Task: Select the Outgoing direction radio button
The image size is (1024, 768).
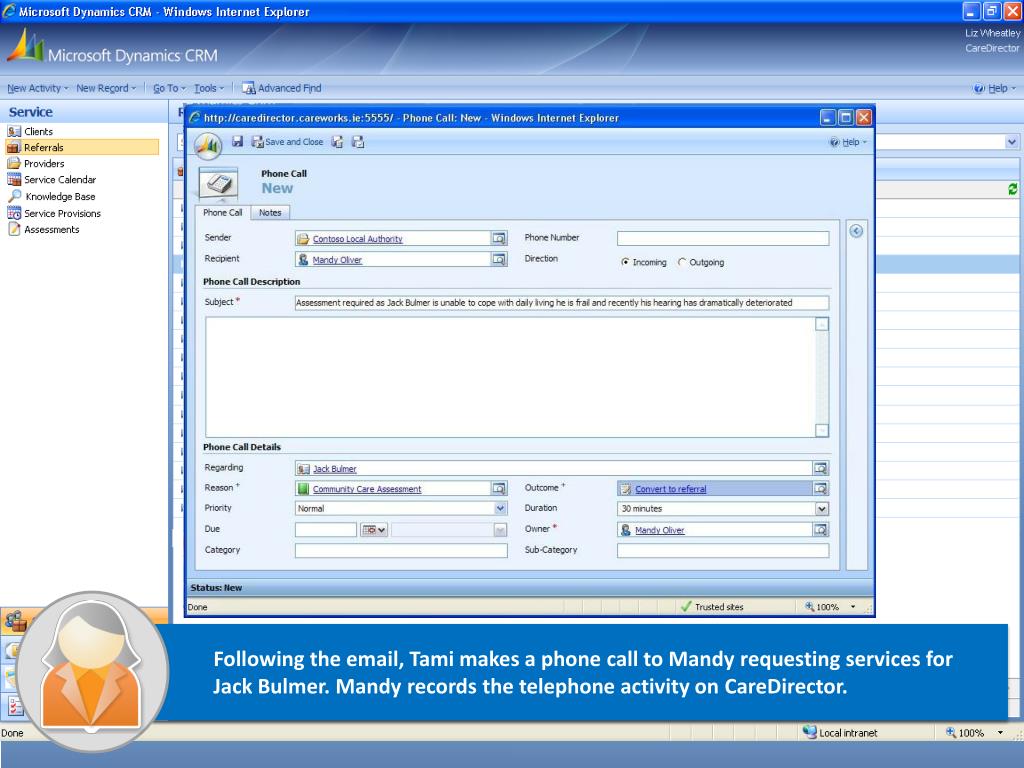Action: point(682,262)
